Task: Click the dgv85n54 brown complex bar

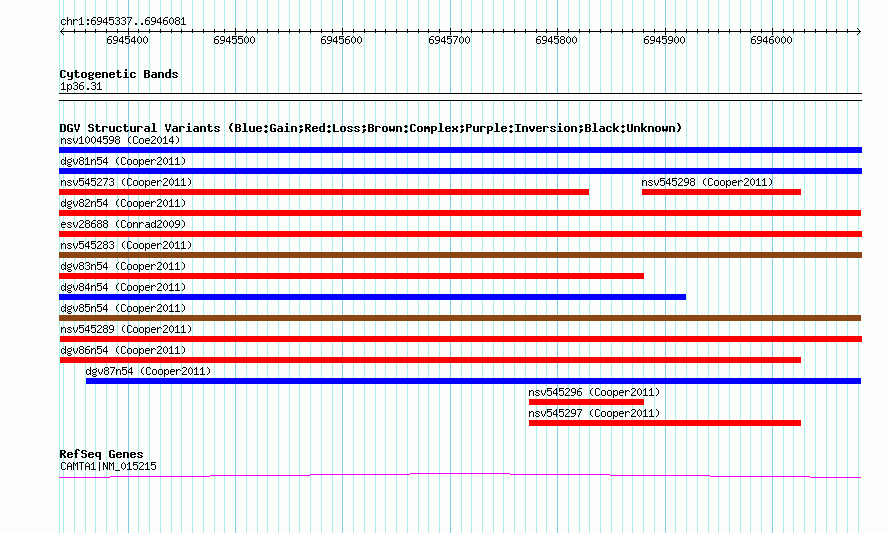Action: point(460,318)
